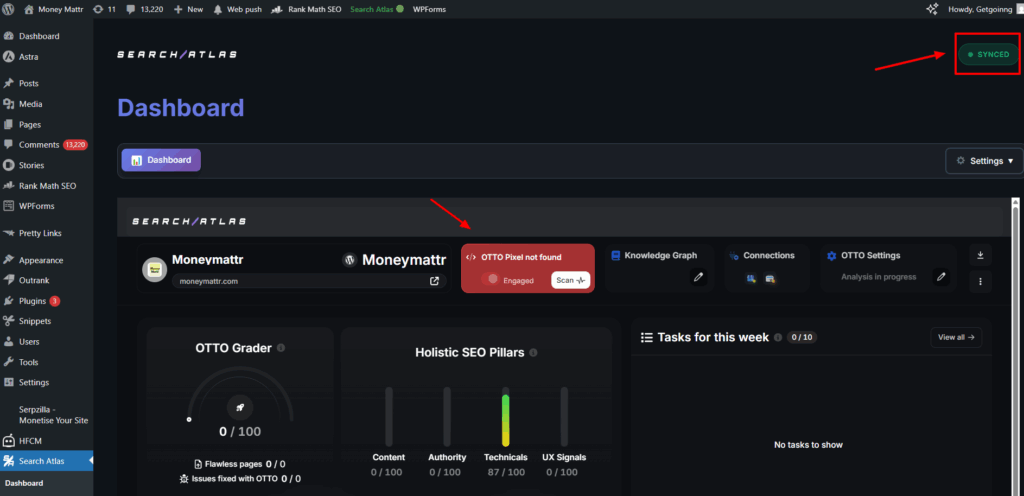Screen dimensions: 1024x496
Task: Open the 13,220 comments in admin bar
Action: coord(144,10)
